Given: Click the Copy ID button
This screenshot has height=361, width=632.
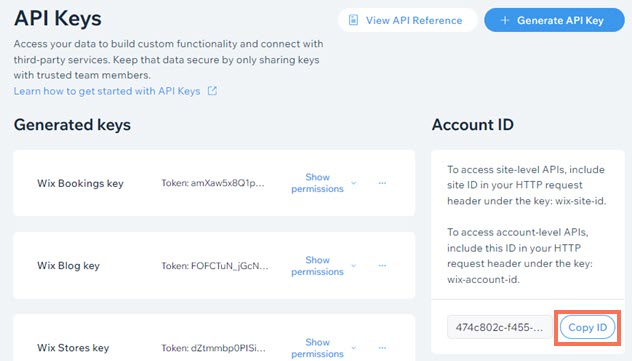Looking at the screenshot, I should [587, 327].
